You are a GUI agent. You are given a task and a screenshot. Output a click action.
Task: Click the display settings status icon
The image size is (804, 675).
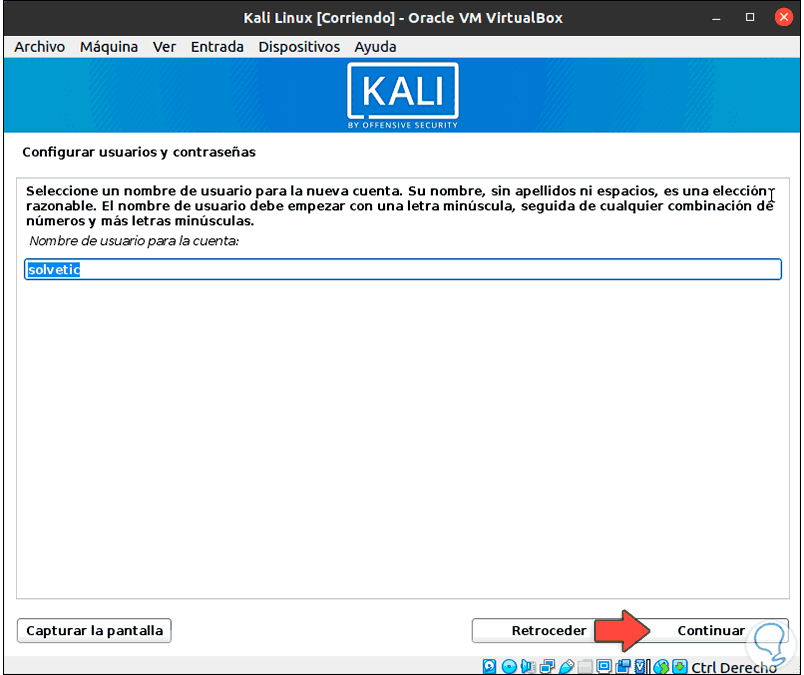click(x=604, y=666)
